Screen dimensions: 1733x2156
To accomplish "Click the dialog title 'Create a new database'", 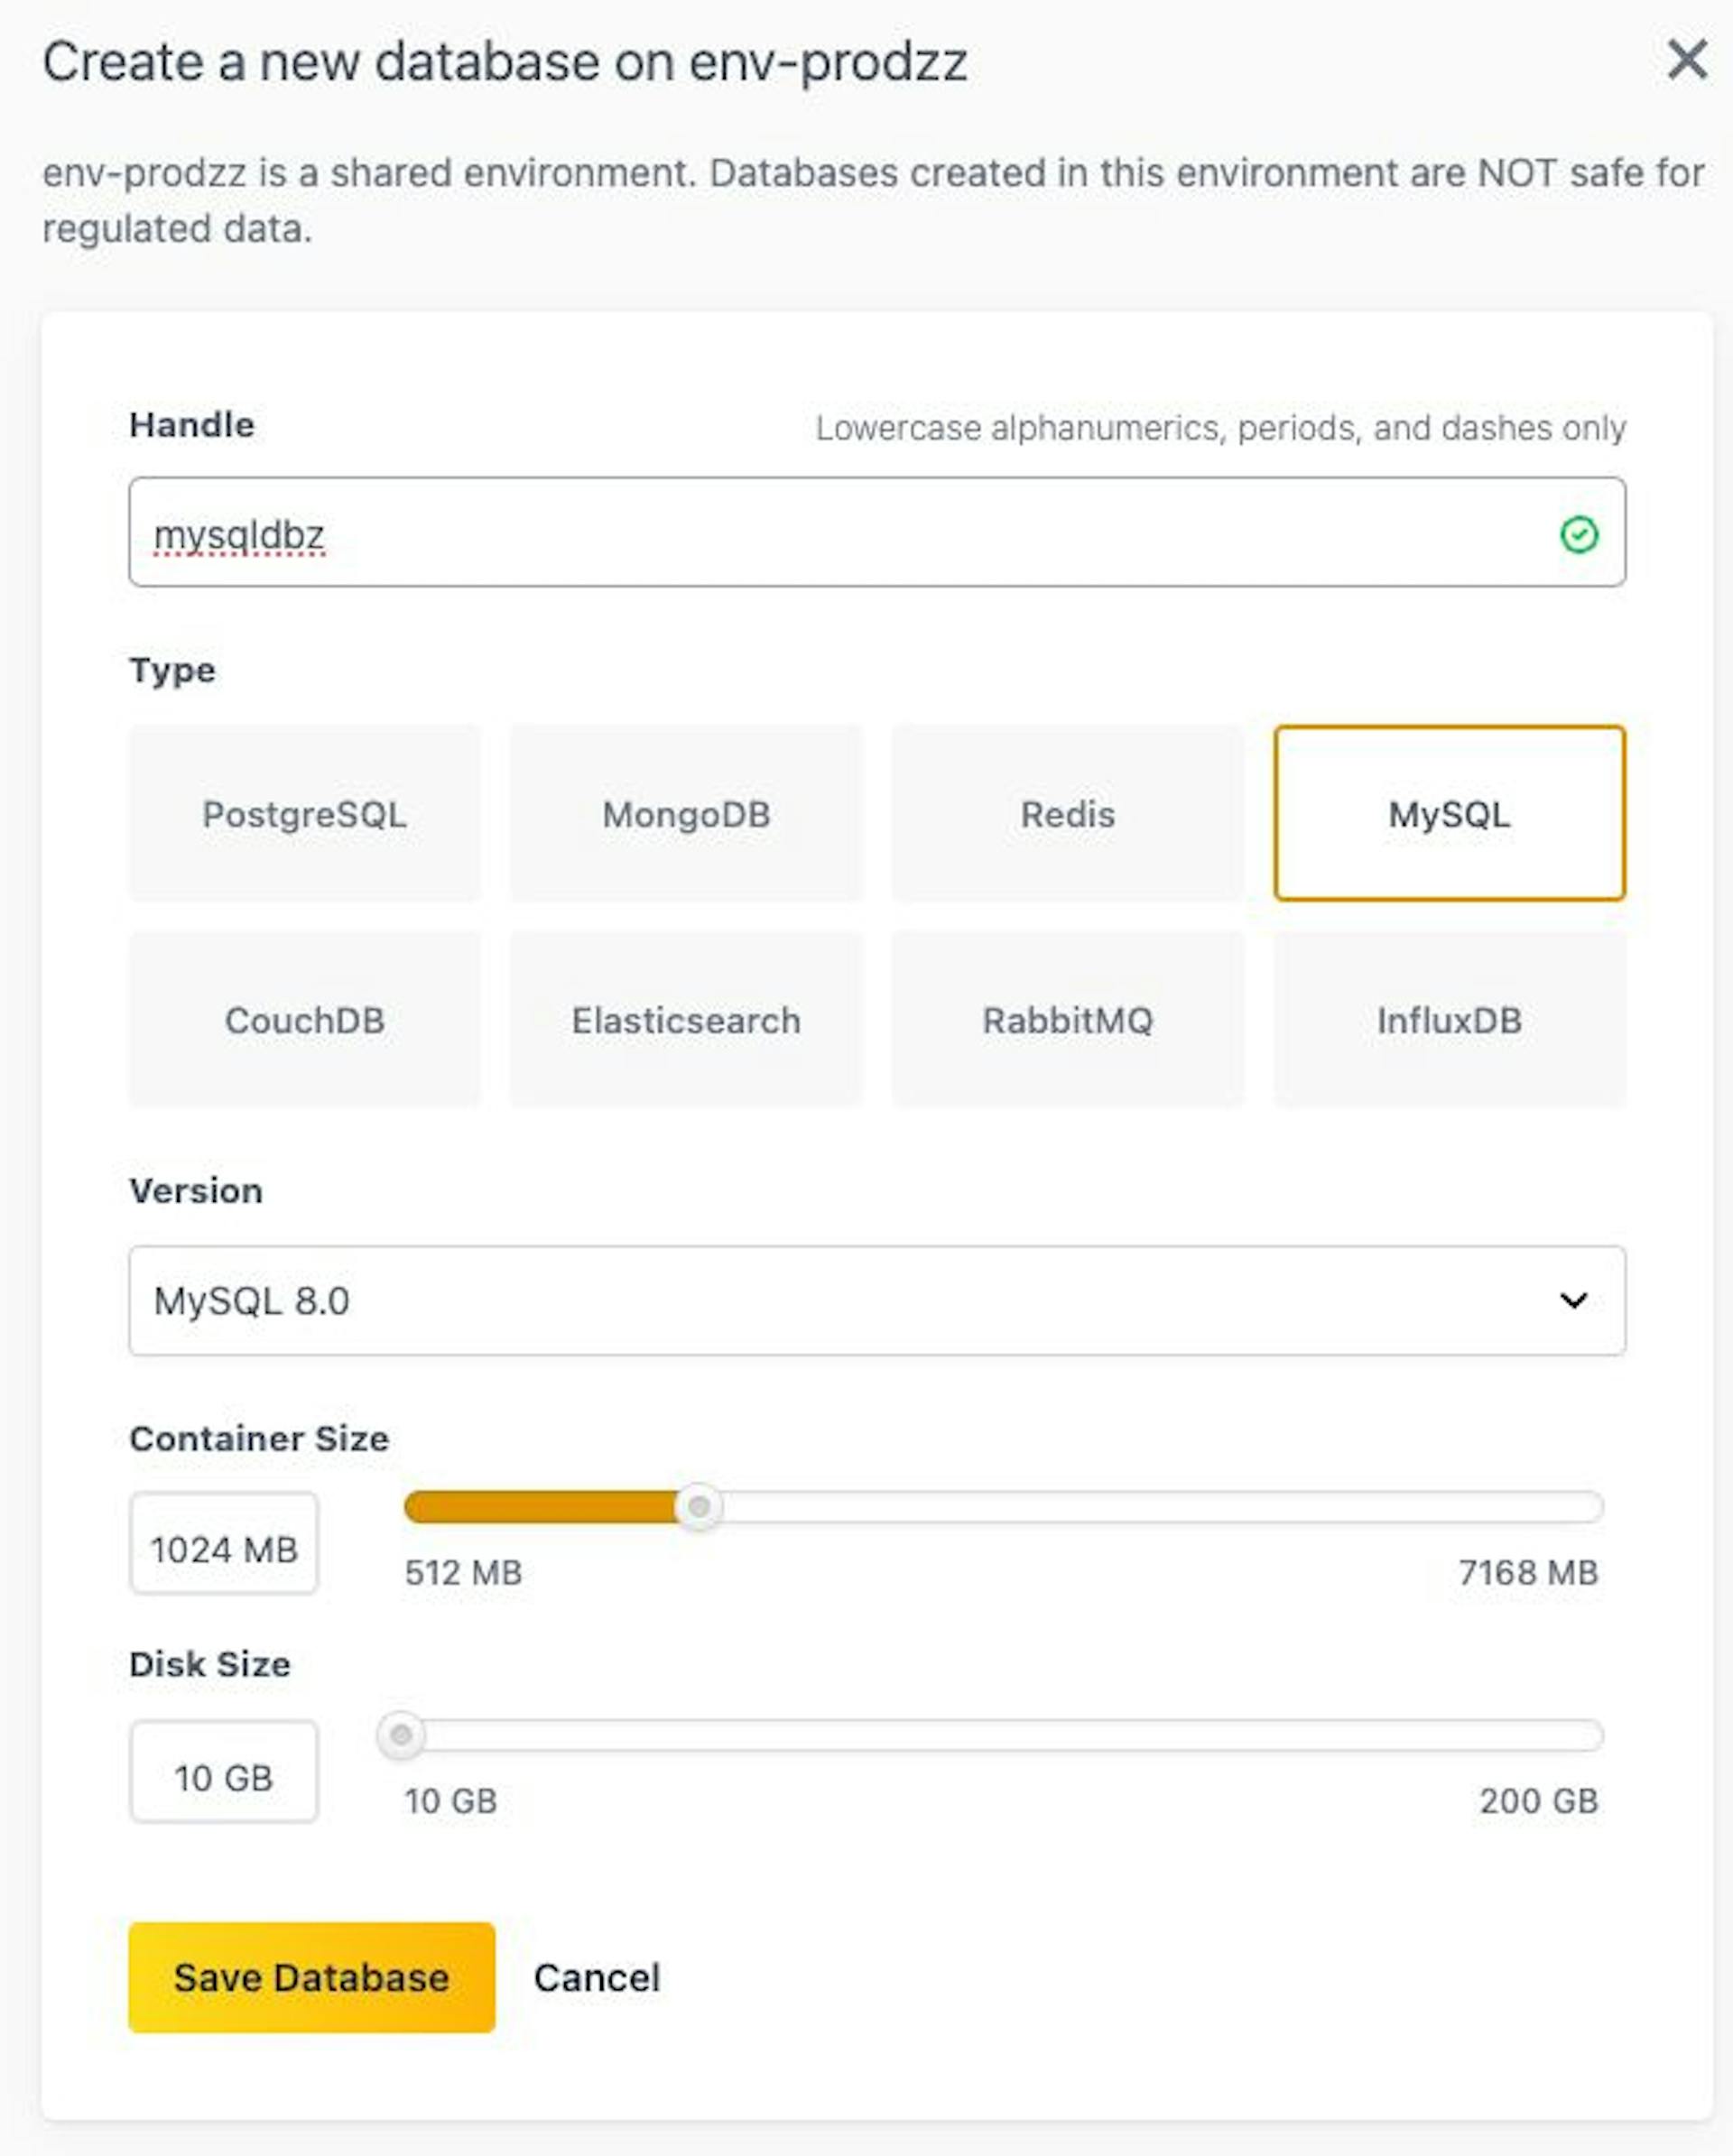I will click(x=505, y=62).
